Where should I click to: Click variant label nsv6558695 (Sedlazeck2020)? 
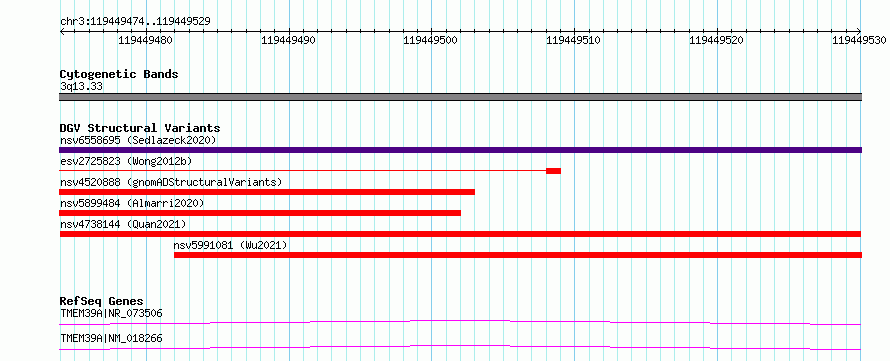[138, 140]
